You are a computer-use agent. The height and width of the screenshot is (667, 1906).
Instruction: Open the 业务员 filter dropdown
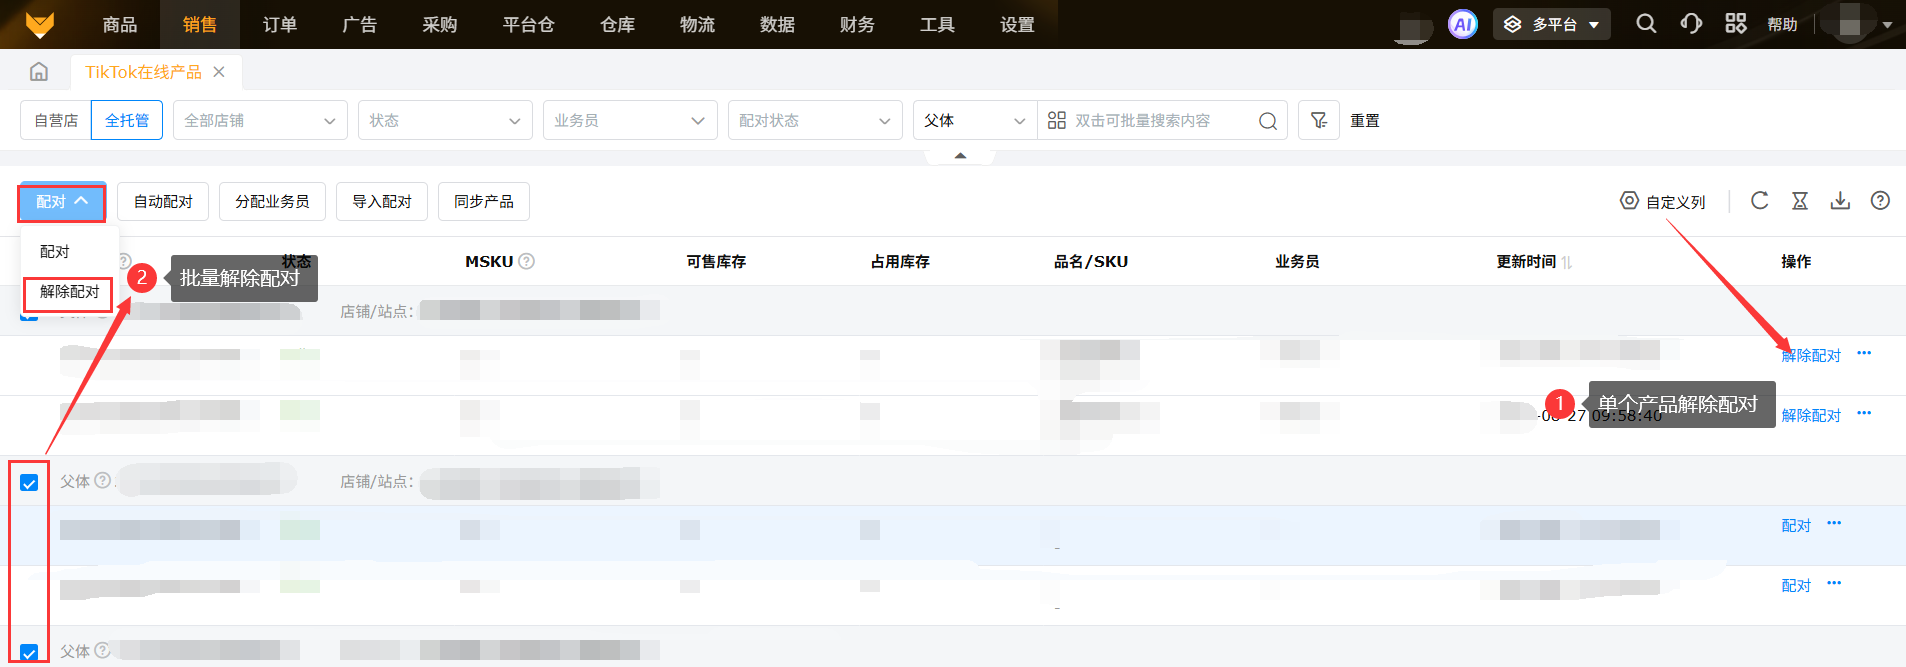coord(630,120)
